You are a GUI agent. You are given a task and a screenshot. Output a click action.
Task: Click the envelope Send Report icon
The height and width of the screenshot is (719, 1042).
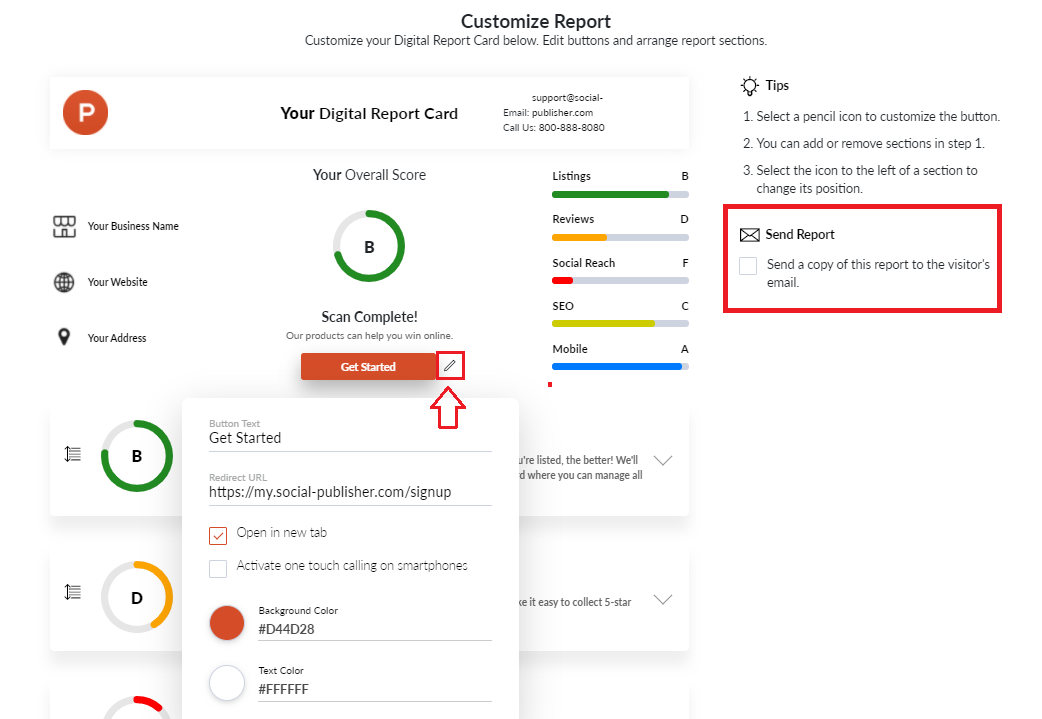pos(750,235)
